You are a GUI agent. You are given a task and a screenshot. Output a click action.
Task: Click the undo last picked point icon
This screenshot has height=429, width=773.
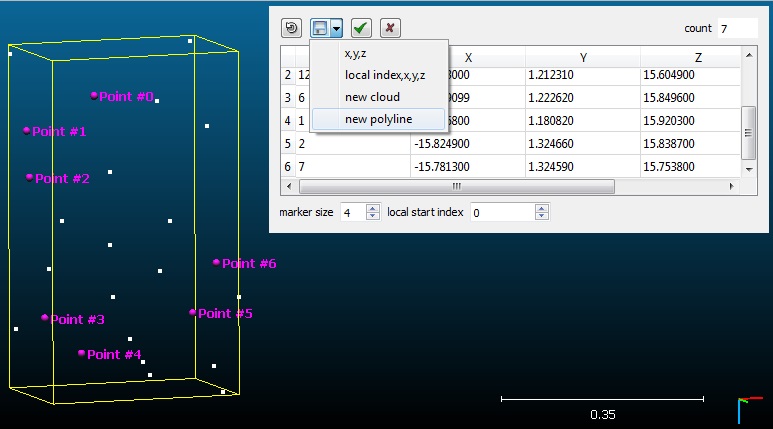click(291, 28)
